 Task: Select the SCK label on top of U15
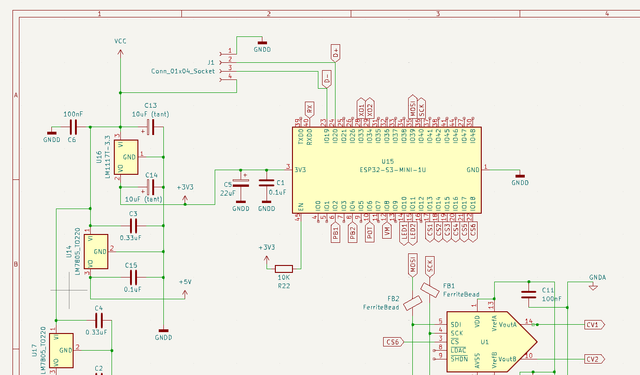(421, 108)
